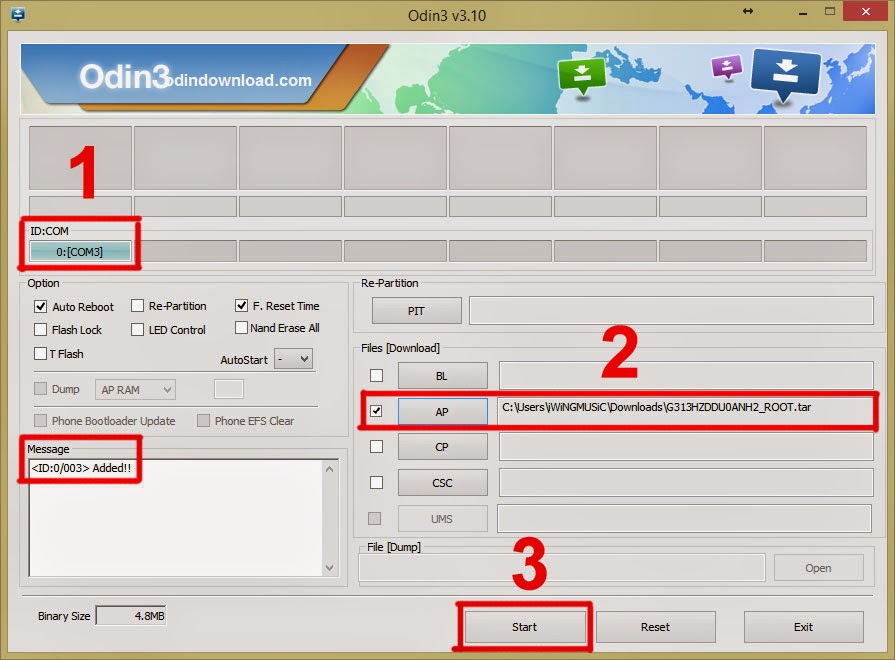This screenshot has width=895, height=660.
Task: Open the AP RAM dump dropdown
Action: 135,390
